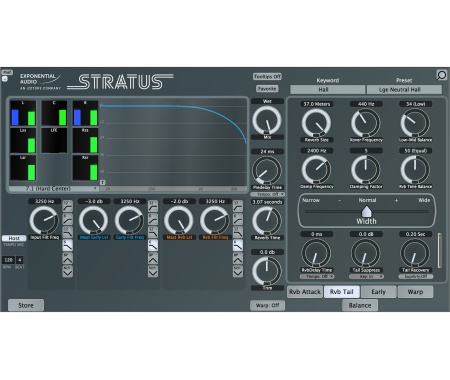Choose notch shape for reverb filter
The width and height of the screenshot is (450, 380).
[x=238, y=271]
